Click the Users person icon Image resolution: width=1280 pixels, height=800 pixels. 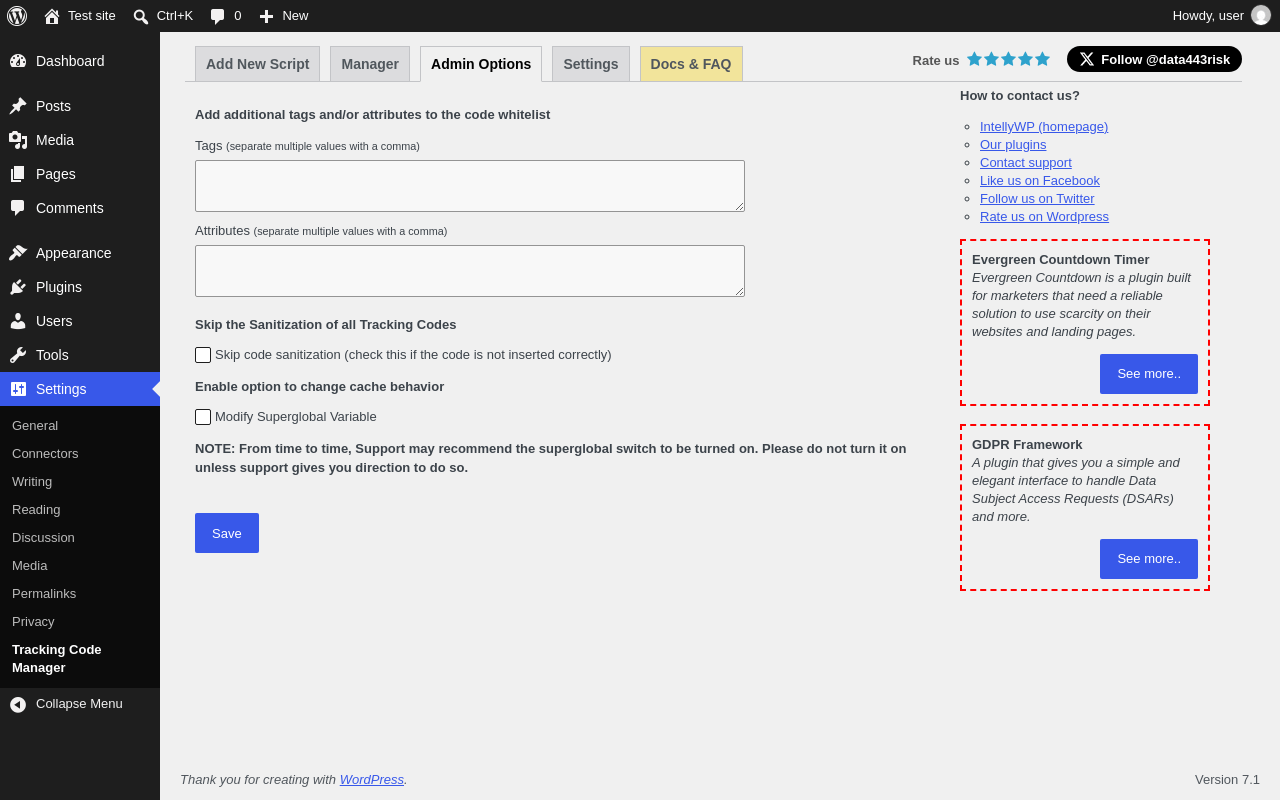18,321
